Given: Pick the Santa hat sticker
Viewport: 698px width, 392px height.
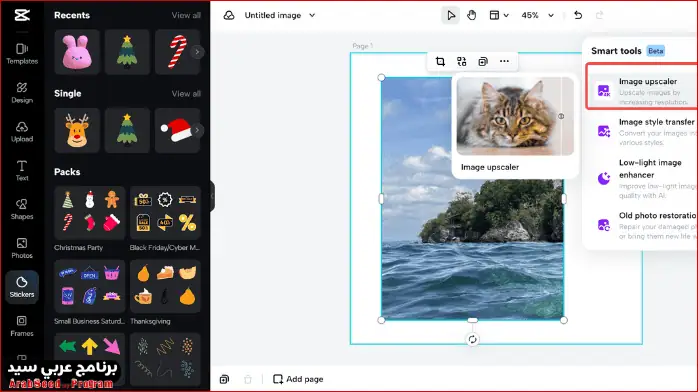Looking at the screenshot, I should [x=177, y=130].
